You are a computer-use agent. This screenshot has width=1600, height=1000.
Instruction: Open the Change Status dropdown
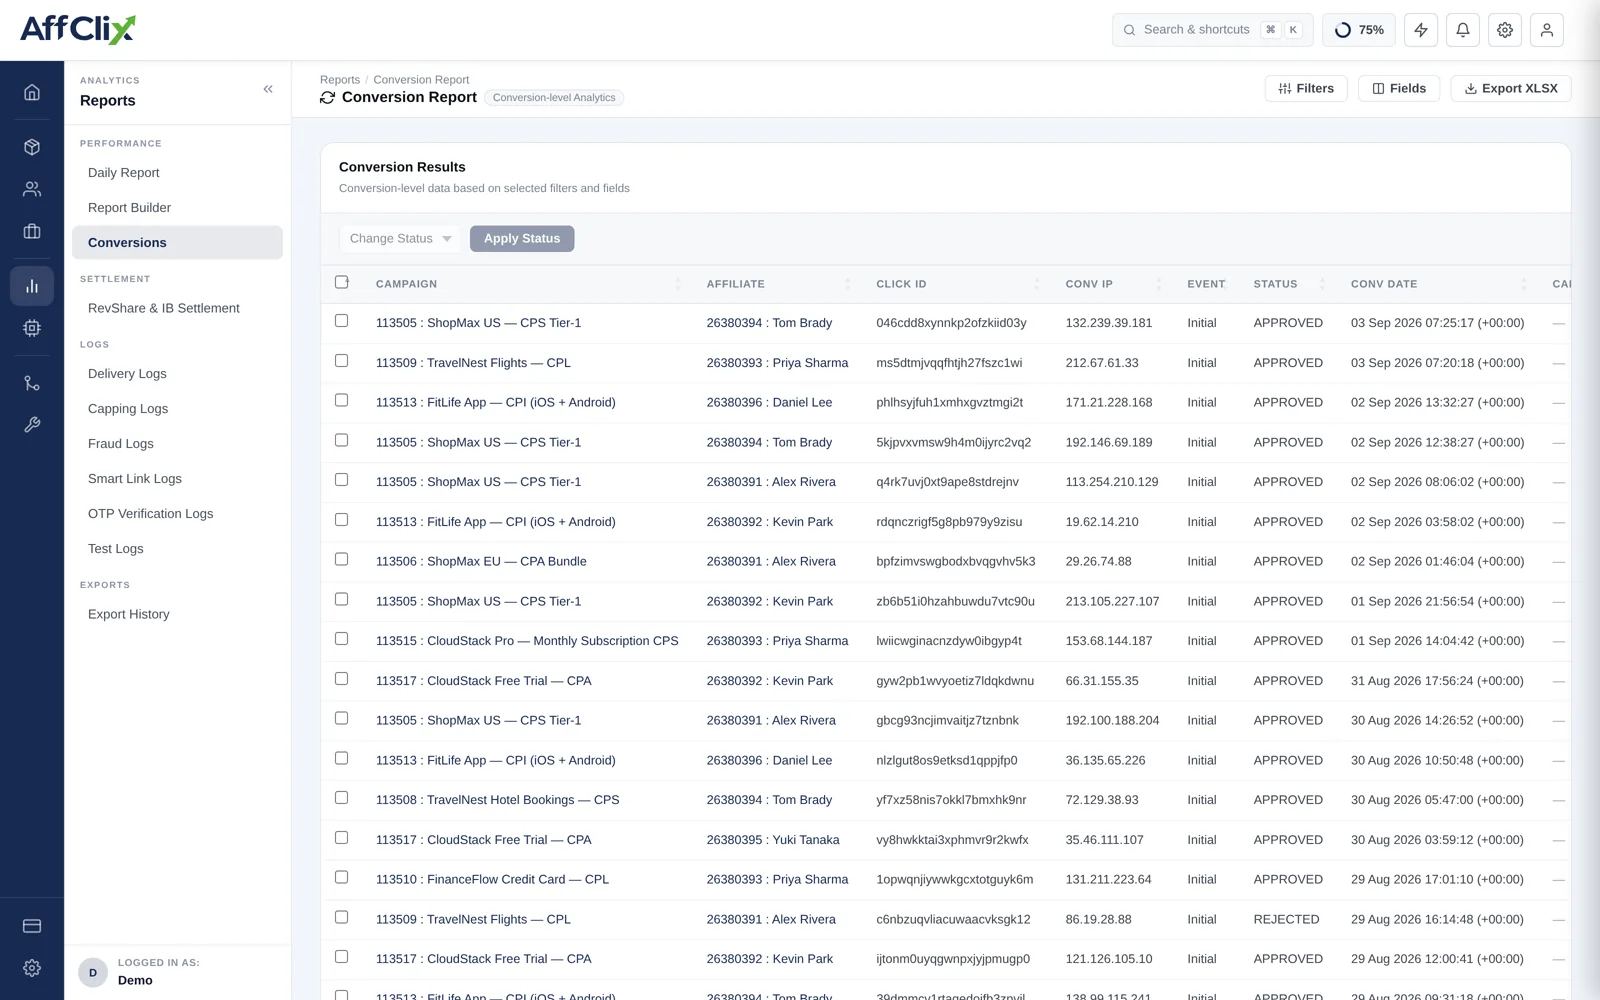click(x=400, y=238)
